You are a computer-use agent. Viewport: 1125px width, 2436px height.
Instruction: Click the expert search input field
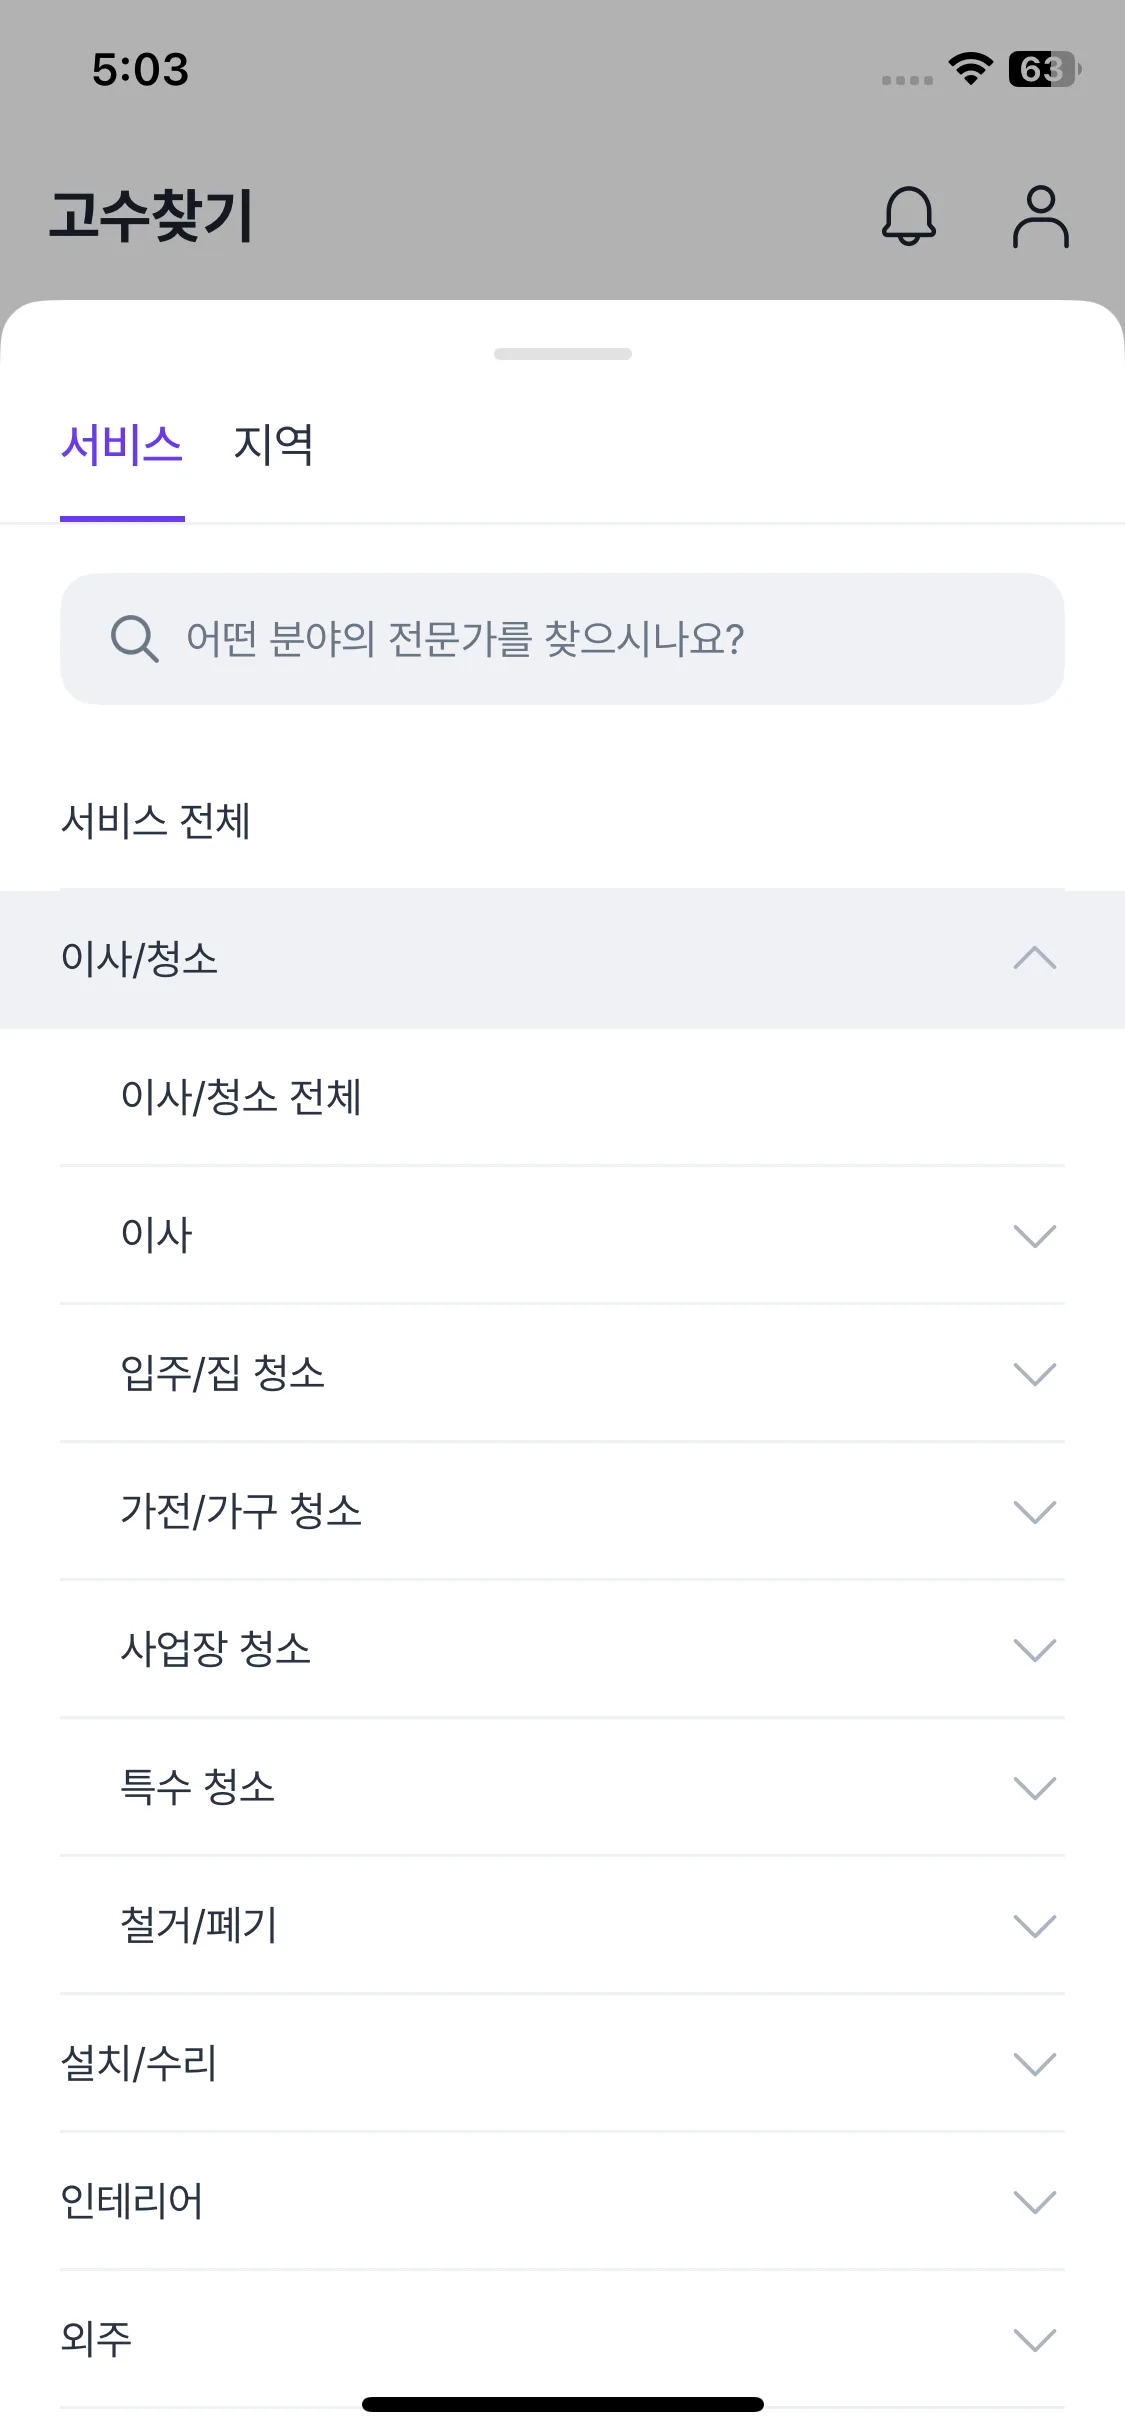[x=600, y=639]
